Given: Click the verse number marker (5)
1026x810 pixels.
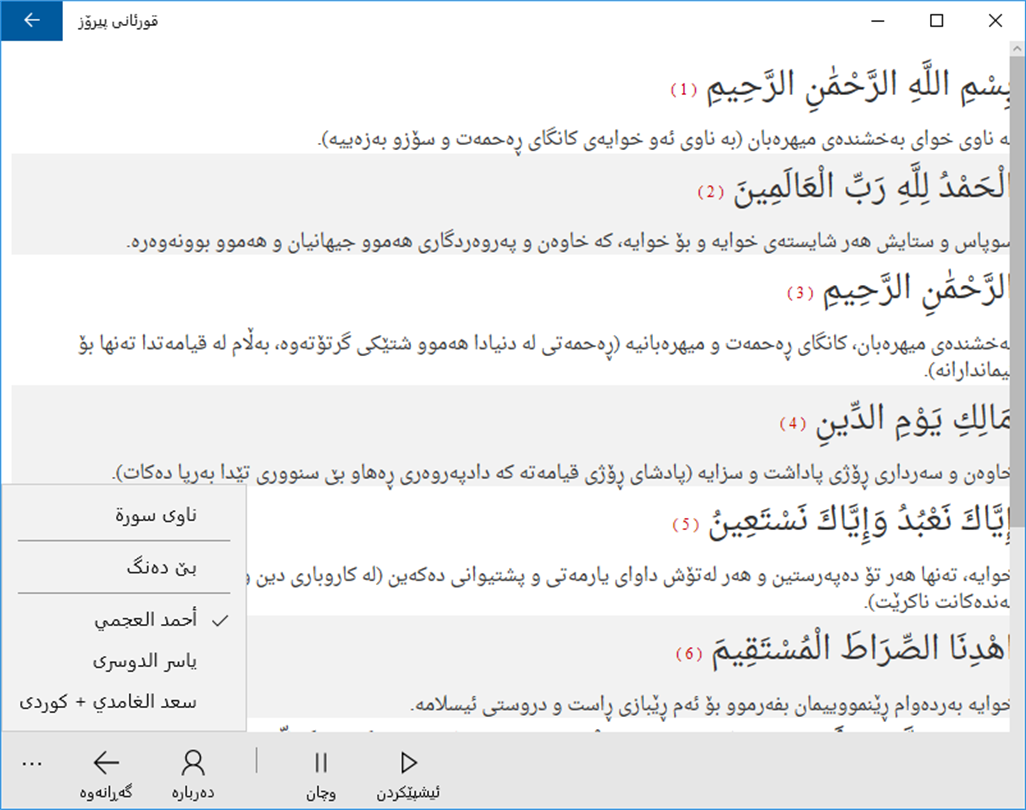Looking at the screenshot, I should pyautogui.click(x=686, y=525).
